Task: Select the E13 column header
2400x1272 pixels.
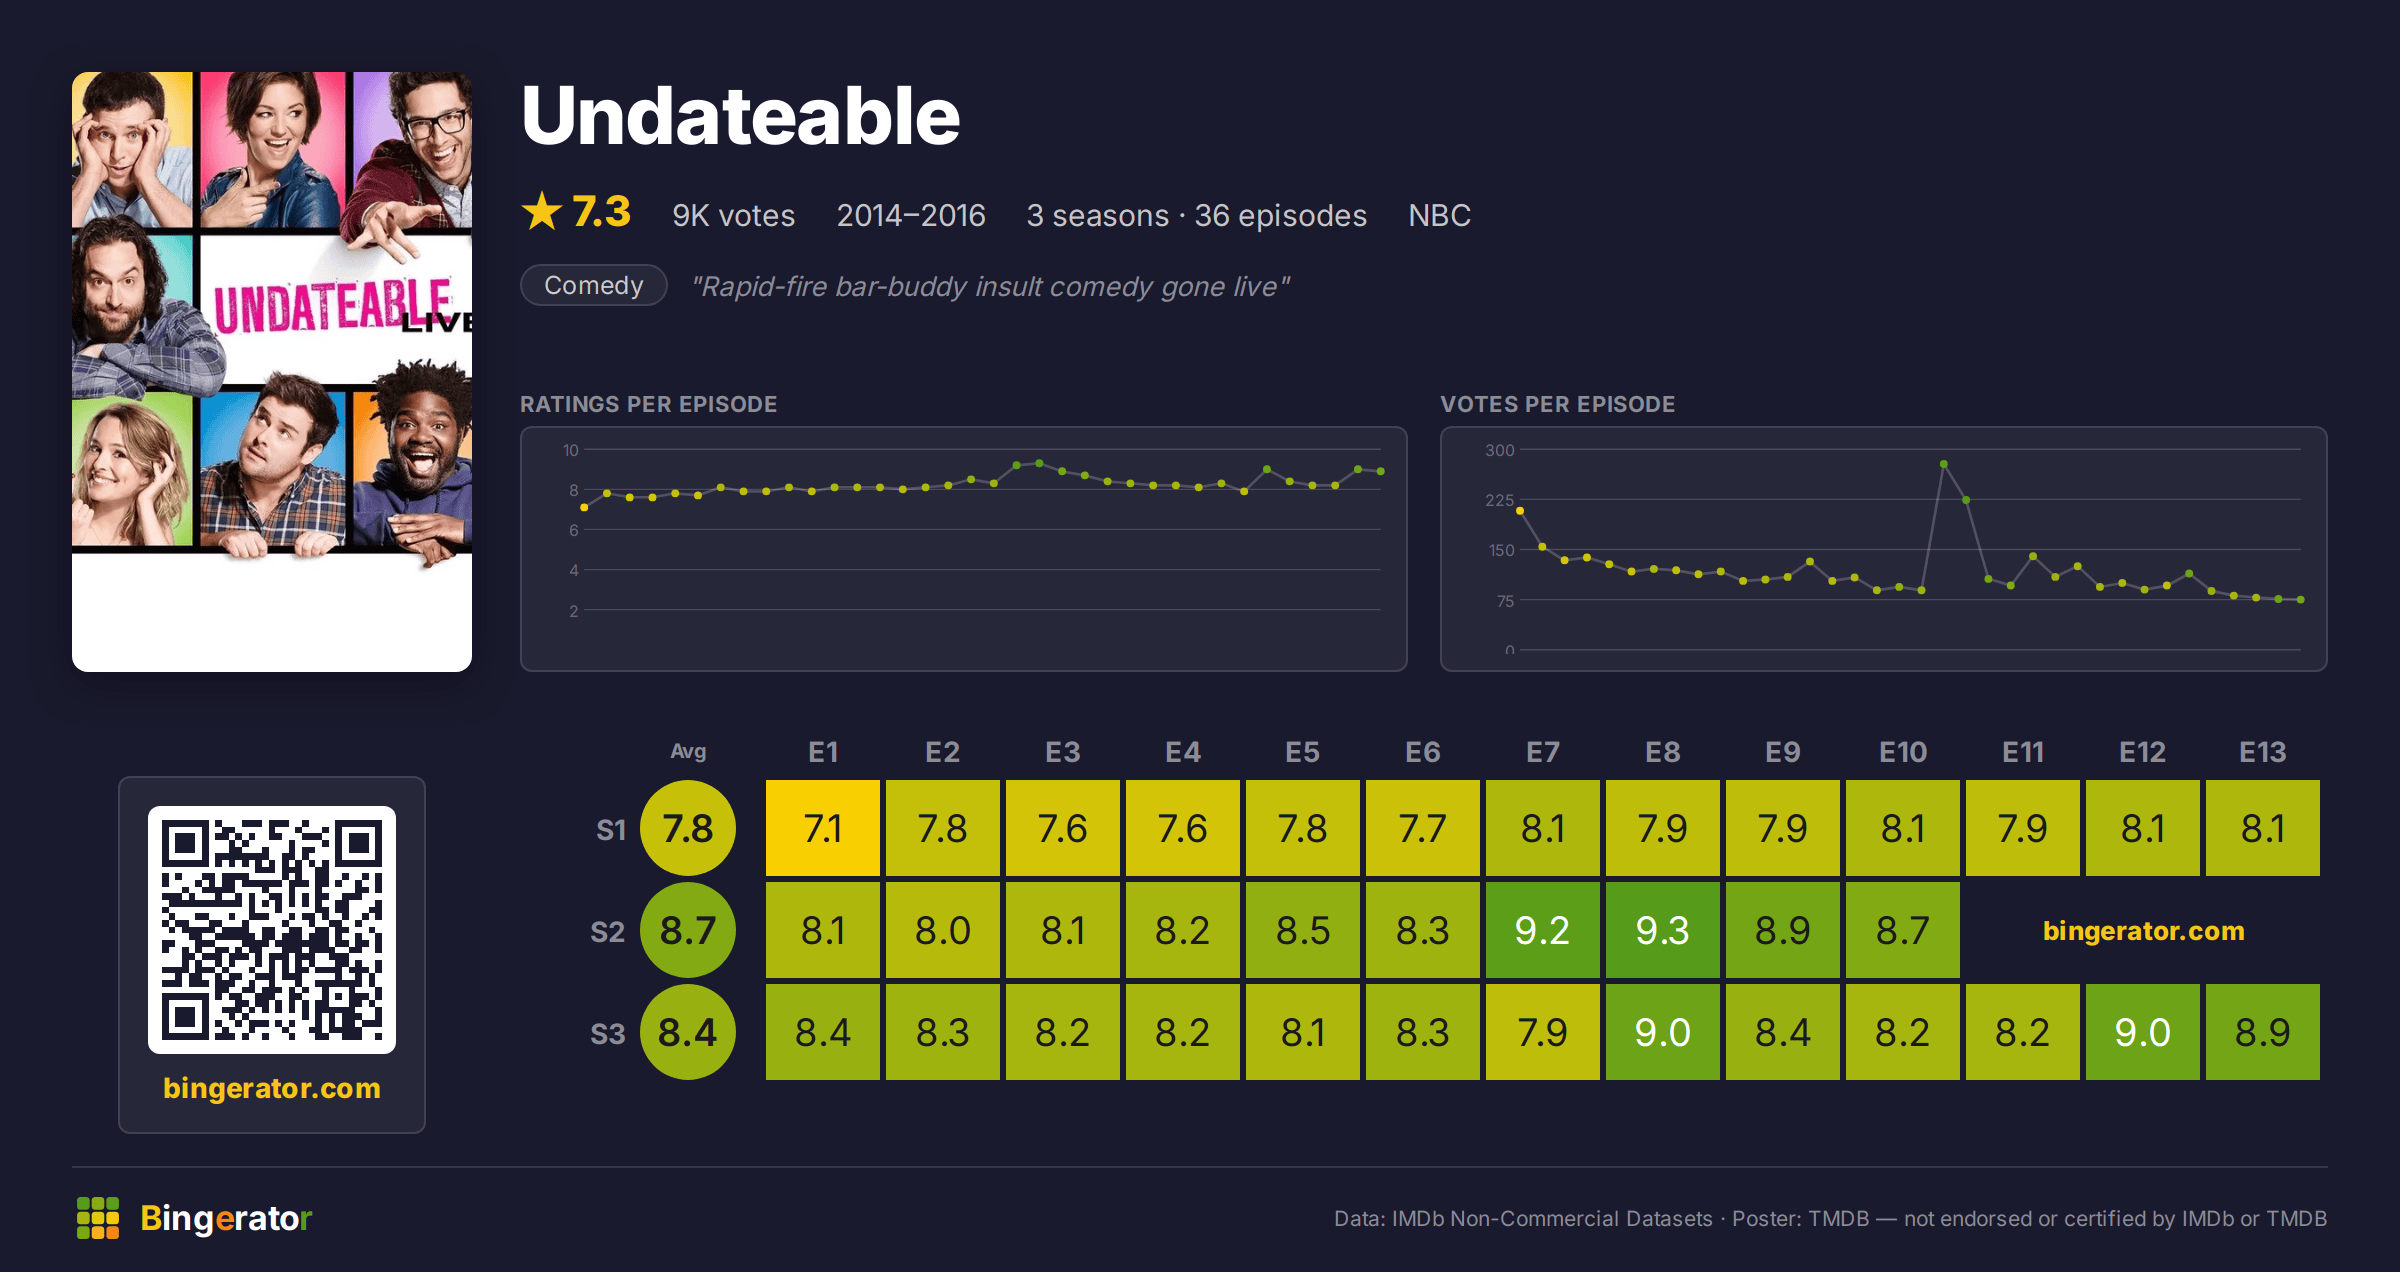Action: (x=2263, y=752)
